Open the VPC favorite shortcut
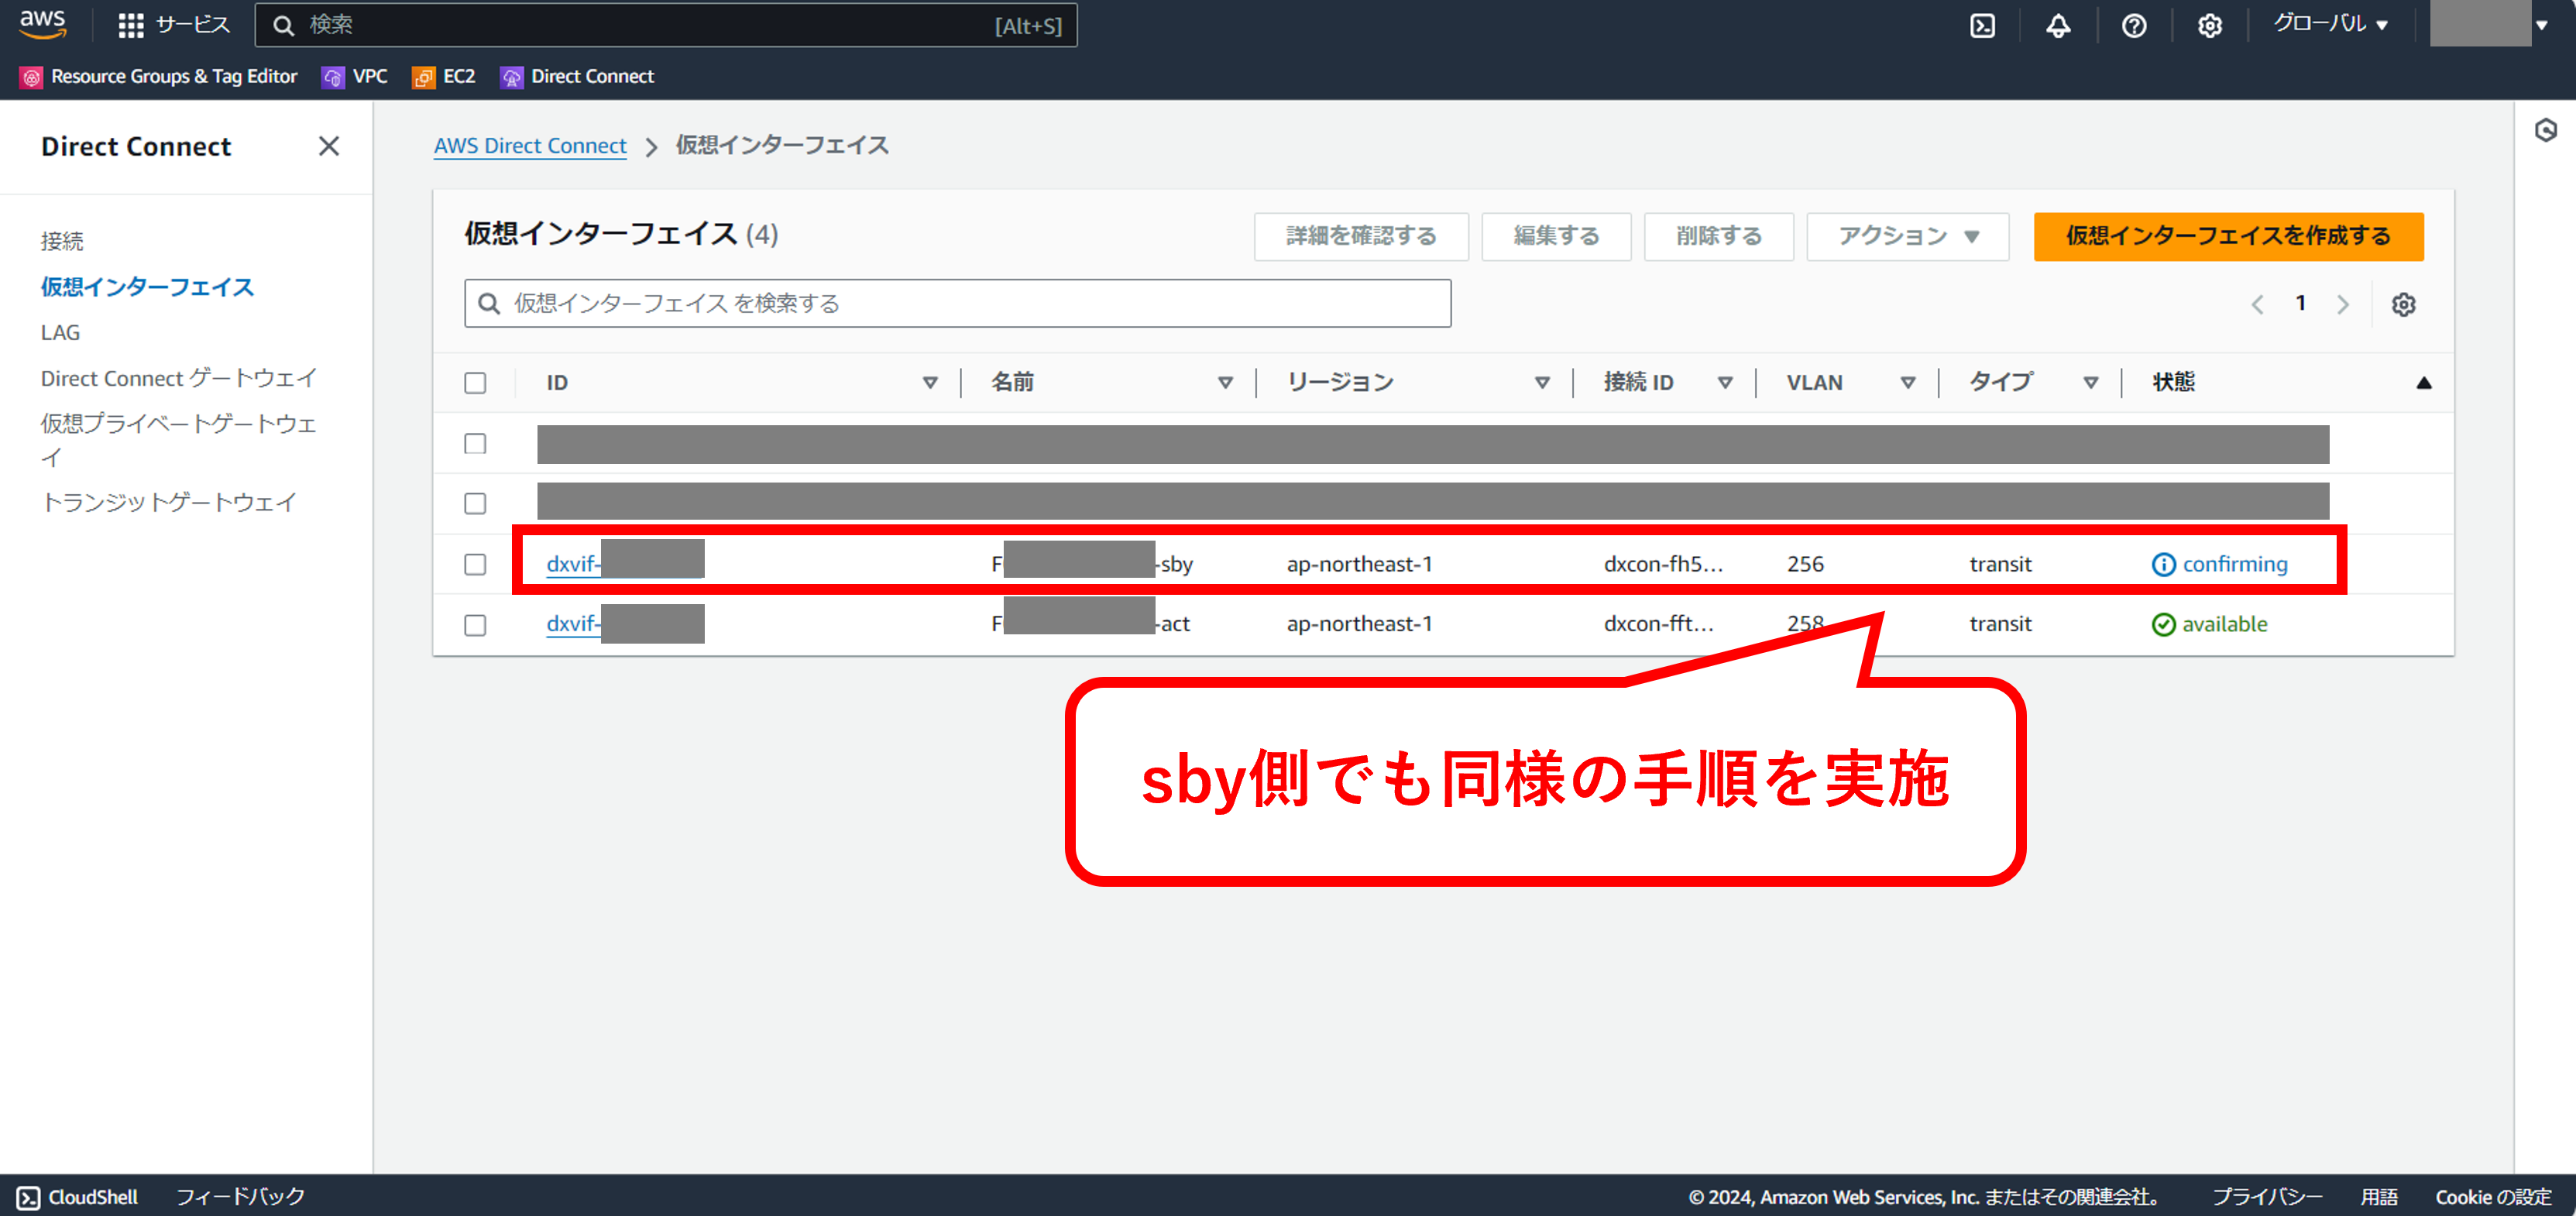The width and height of the screenshot is (2576, 1216). (355, 77)
